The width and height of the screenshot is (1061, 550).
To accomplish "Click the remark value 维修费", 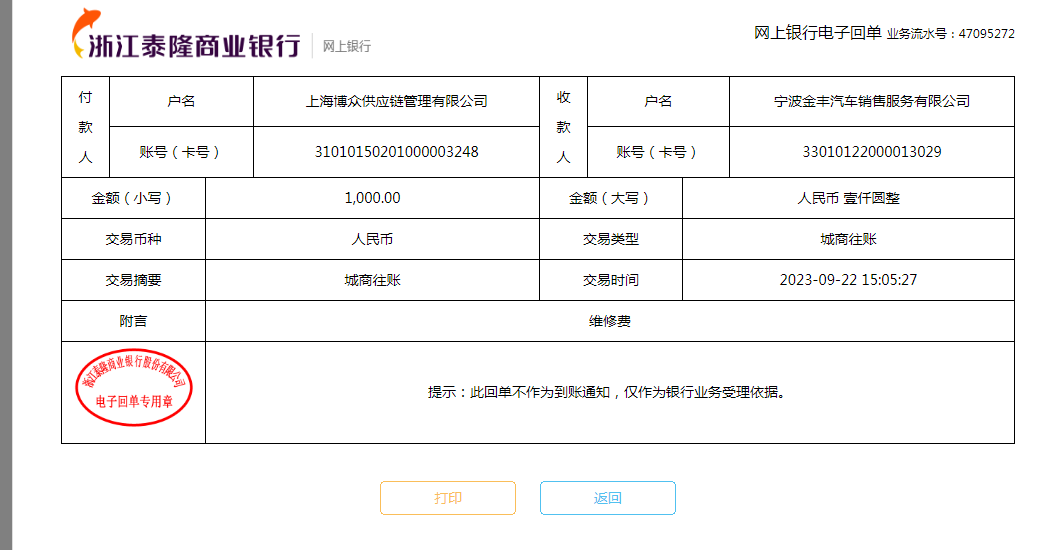I will [x=609, y=321].
